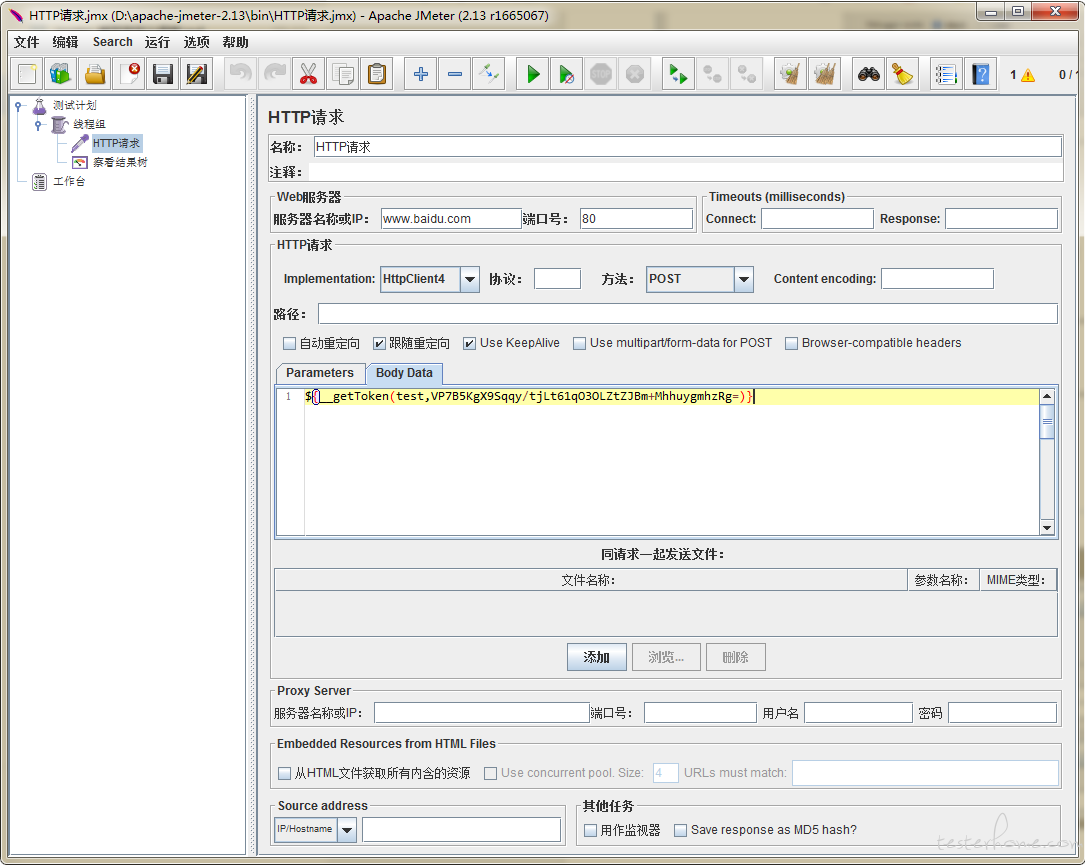
Task: Collapse the 测试计划 tree node toggle
Action: pyautogui.click(x=20, y=106)
